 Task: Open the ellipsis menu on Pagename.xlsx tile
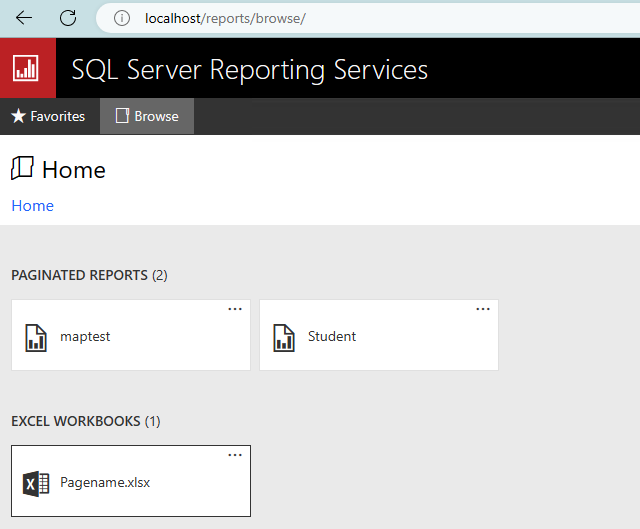coord(235,455)
